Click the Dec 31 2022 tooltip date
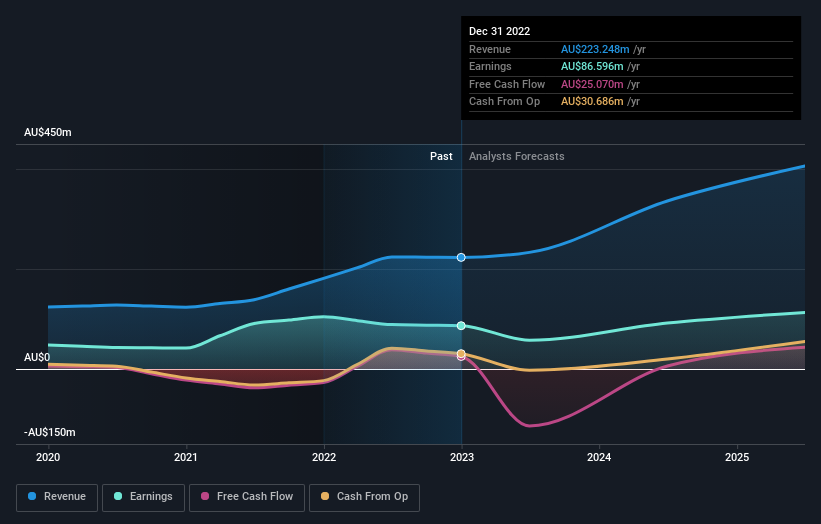 (500, 31)
